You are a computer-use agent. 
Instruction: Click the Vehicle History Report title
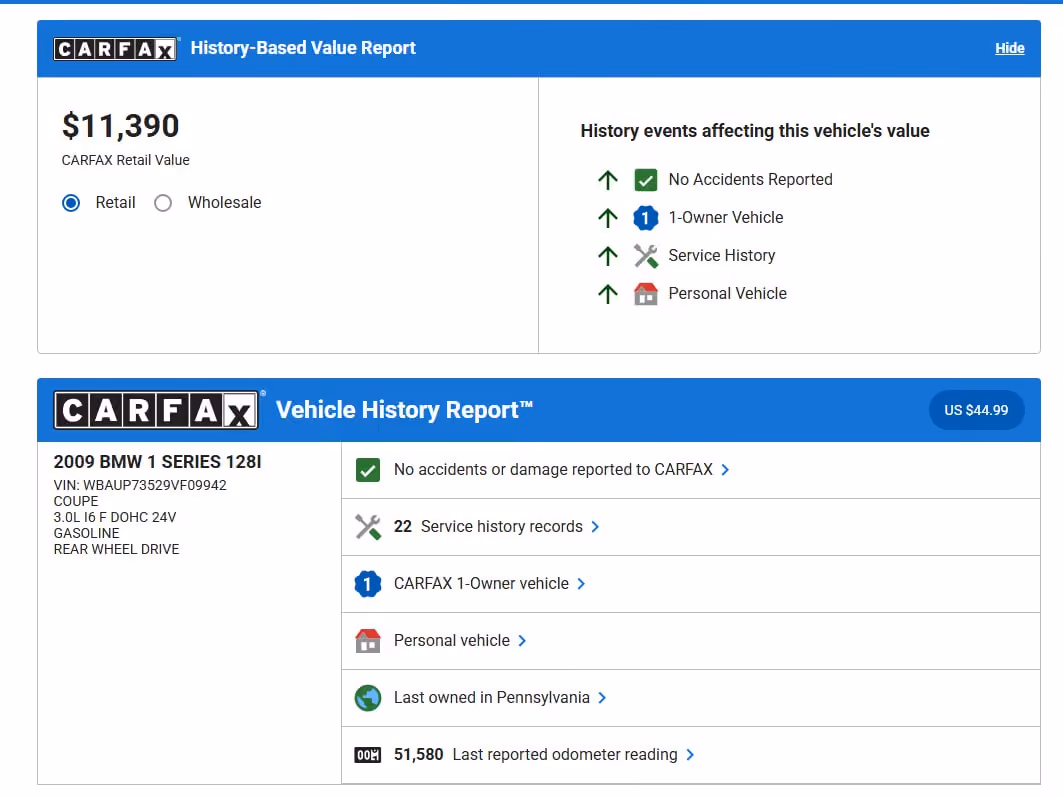pyautogui.click(x=404, y=410)
